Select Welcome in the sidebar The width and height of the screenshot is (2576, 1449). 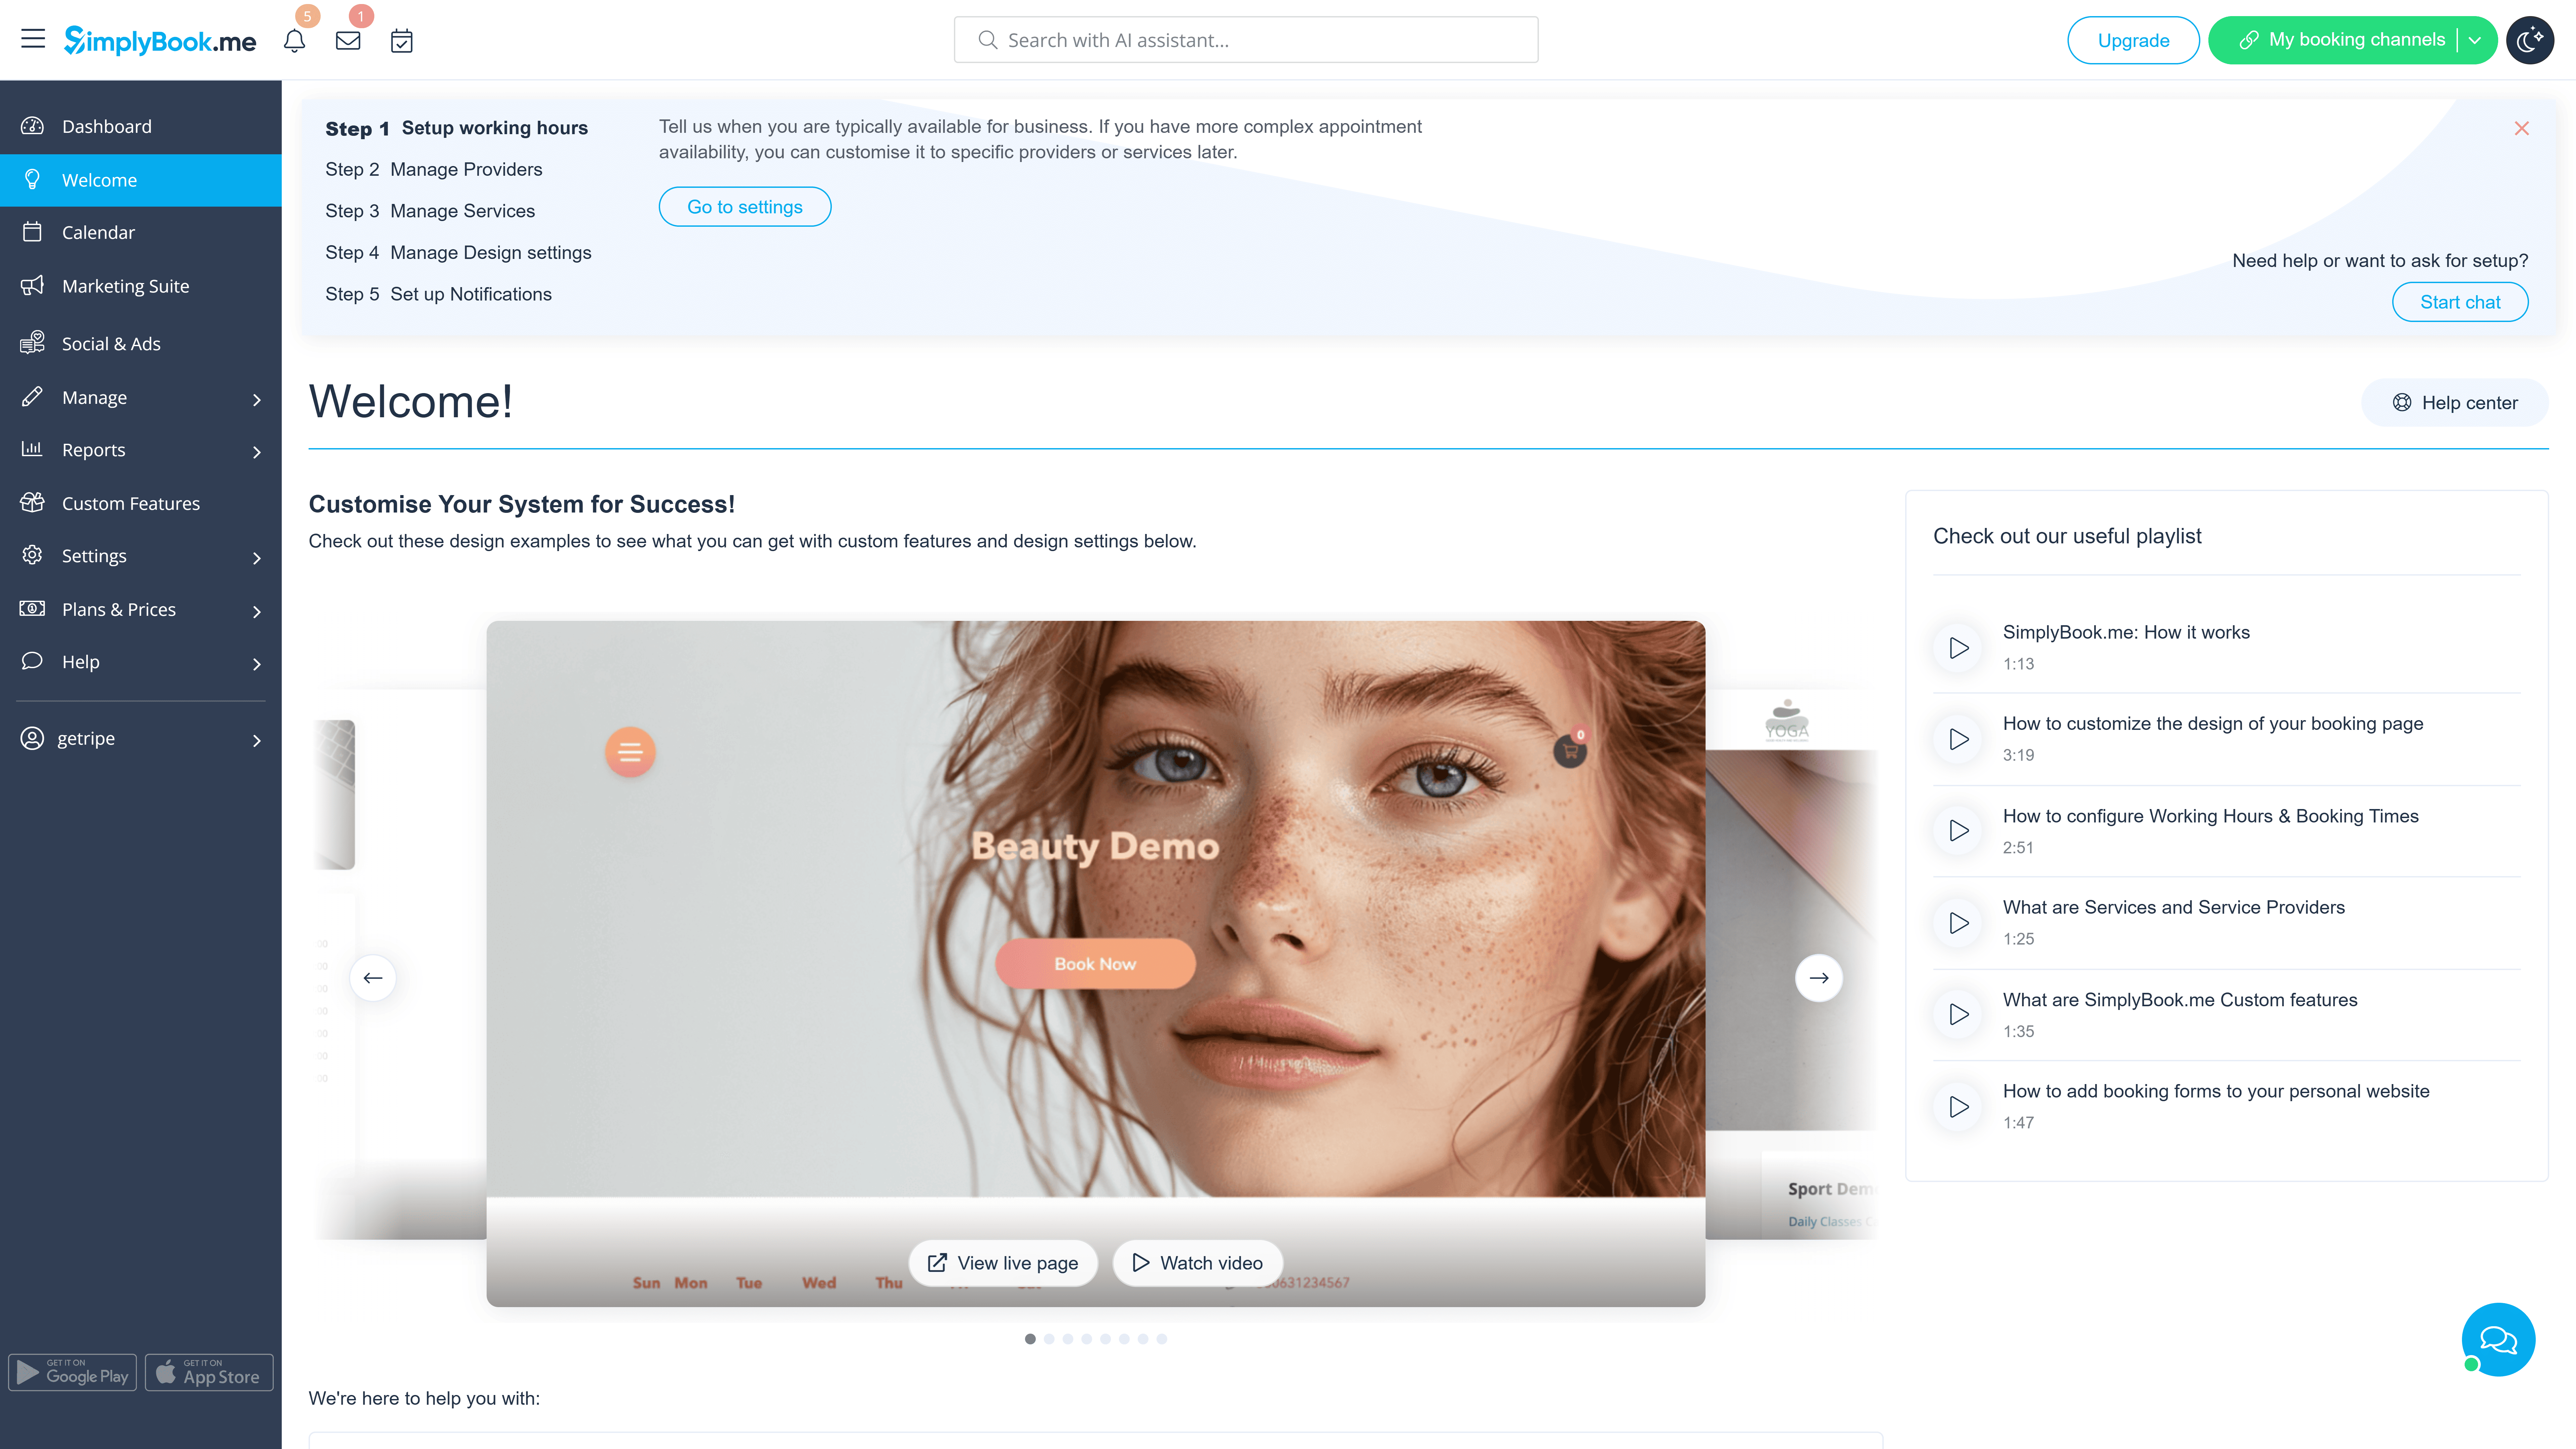pos(141,180)
